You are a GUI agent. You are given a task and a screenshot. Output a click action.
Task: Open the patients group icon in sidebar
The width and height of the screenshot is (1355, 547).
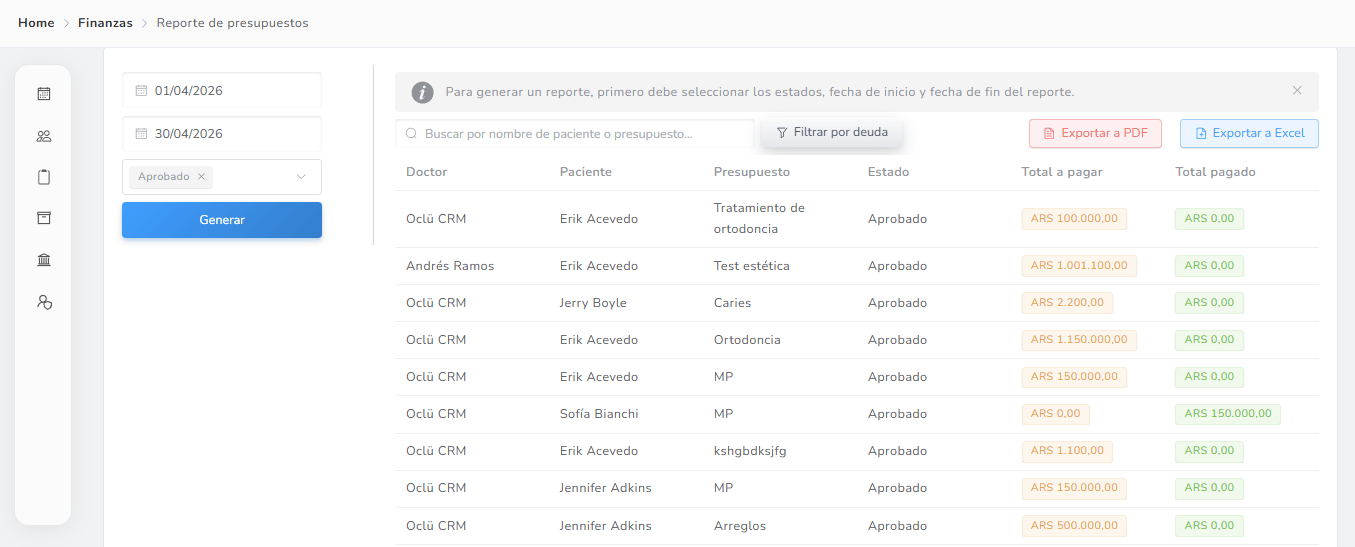click(x=43, y=136)
